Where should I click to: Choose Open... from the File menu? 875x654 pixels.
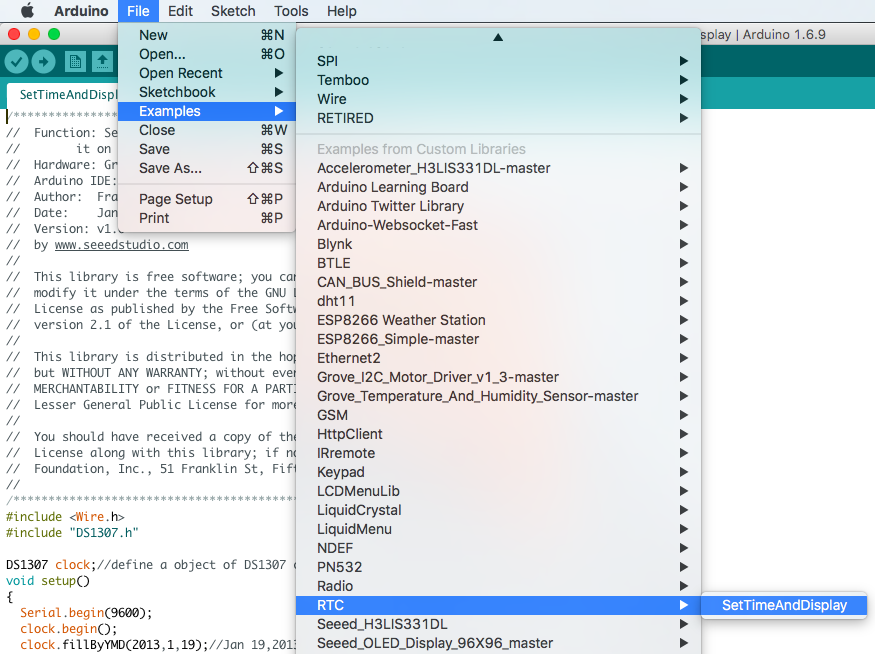click(x=206, y=54)
